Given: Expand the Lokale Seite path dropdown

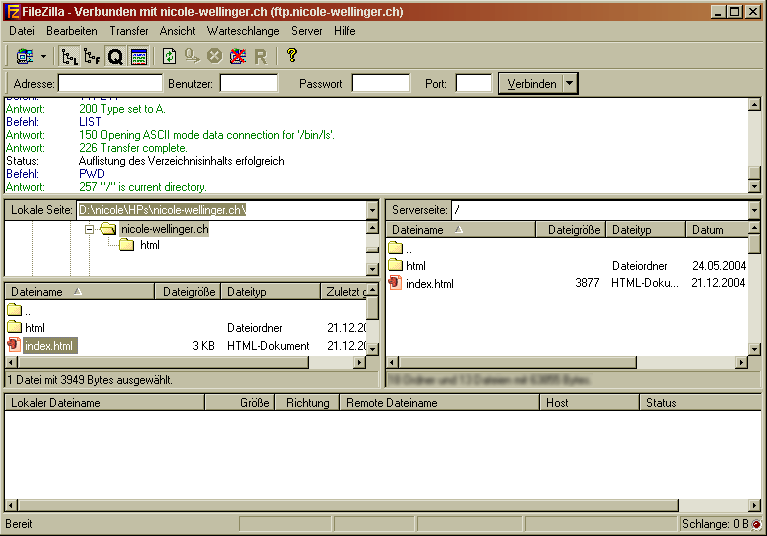Looking at the screenshot, I should point(372,210).
